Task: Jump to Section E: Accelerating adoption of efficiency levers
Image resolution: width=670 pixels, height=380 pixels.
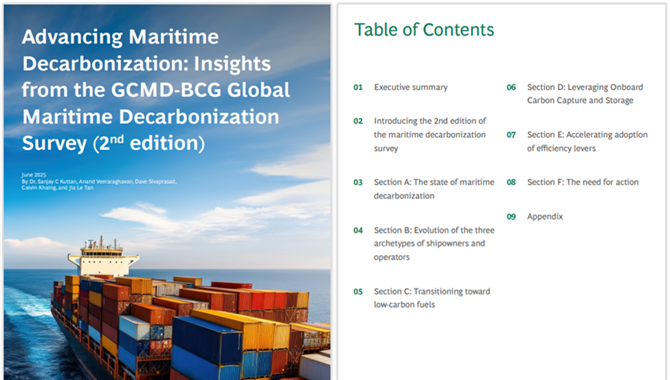Action: pyautogui.click(x=587, y=141)
